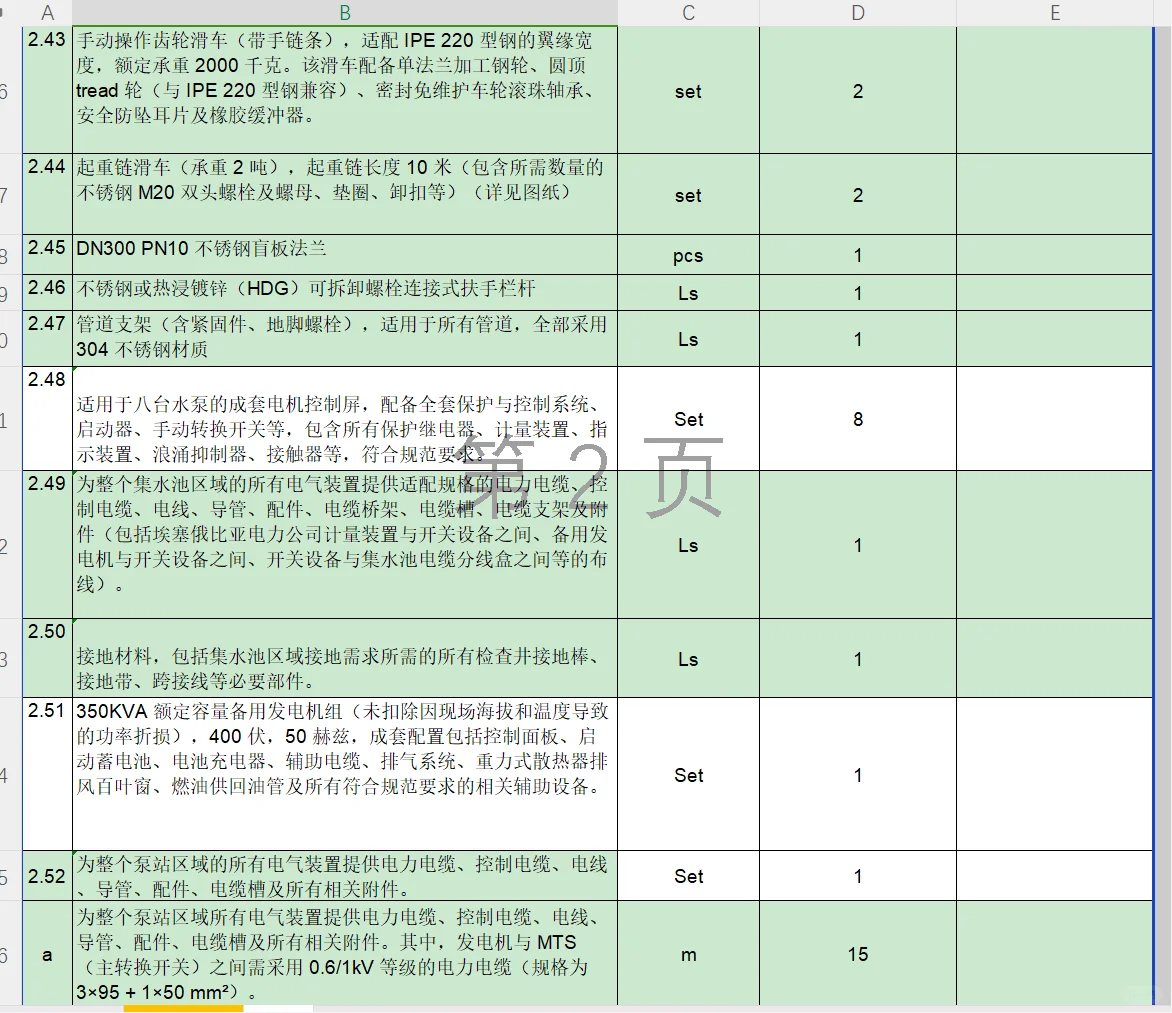Screen dimensions: 1172x1013
Task: Click the yellow horizontal scrollbar at the bottom
Action: click(x=182, y=1008)
